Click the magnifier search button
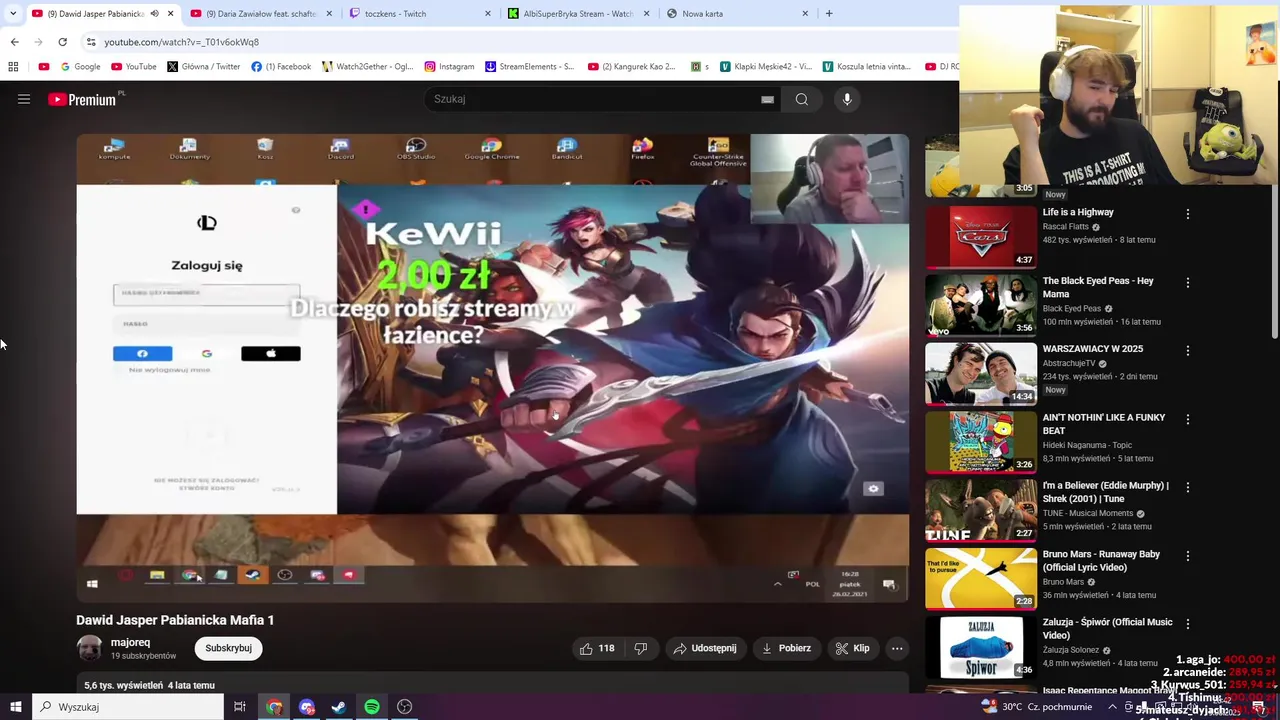 click(x=801, y=99)
